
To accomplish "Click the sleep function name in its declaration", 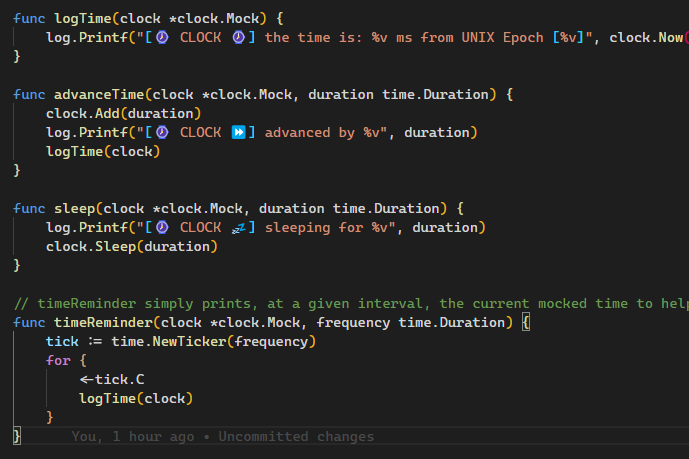I will pos(74,209).
